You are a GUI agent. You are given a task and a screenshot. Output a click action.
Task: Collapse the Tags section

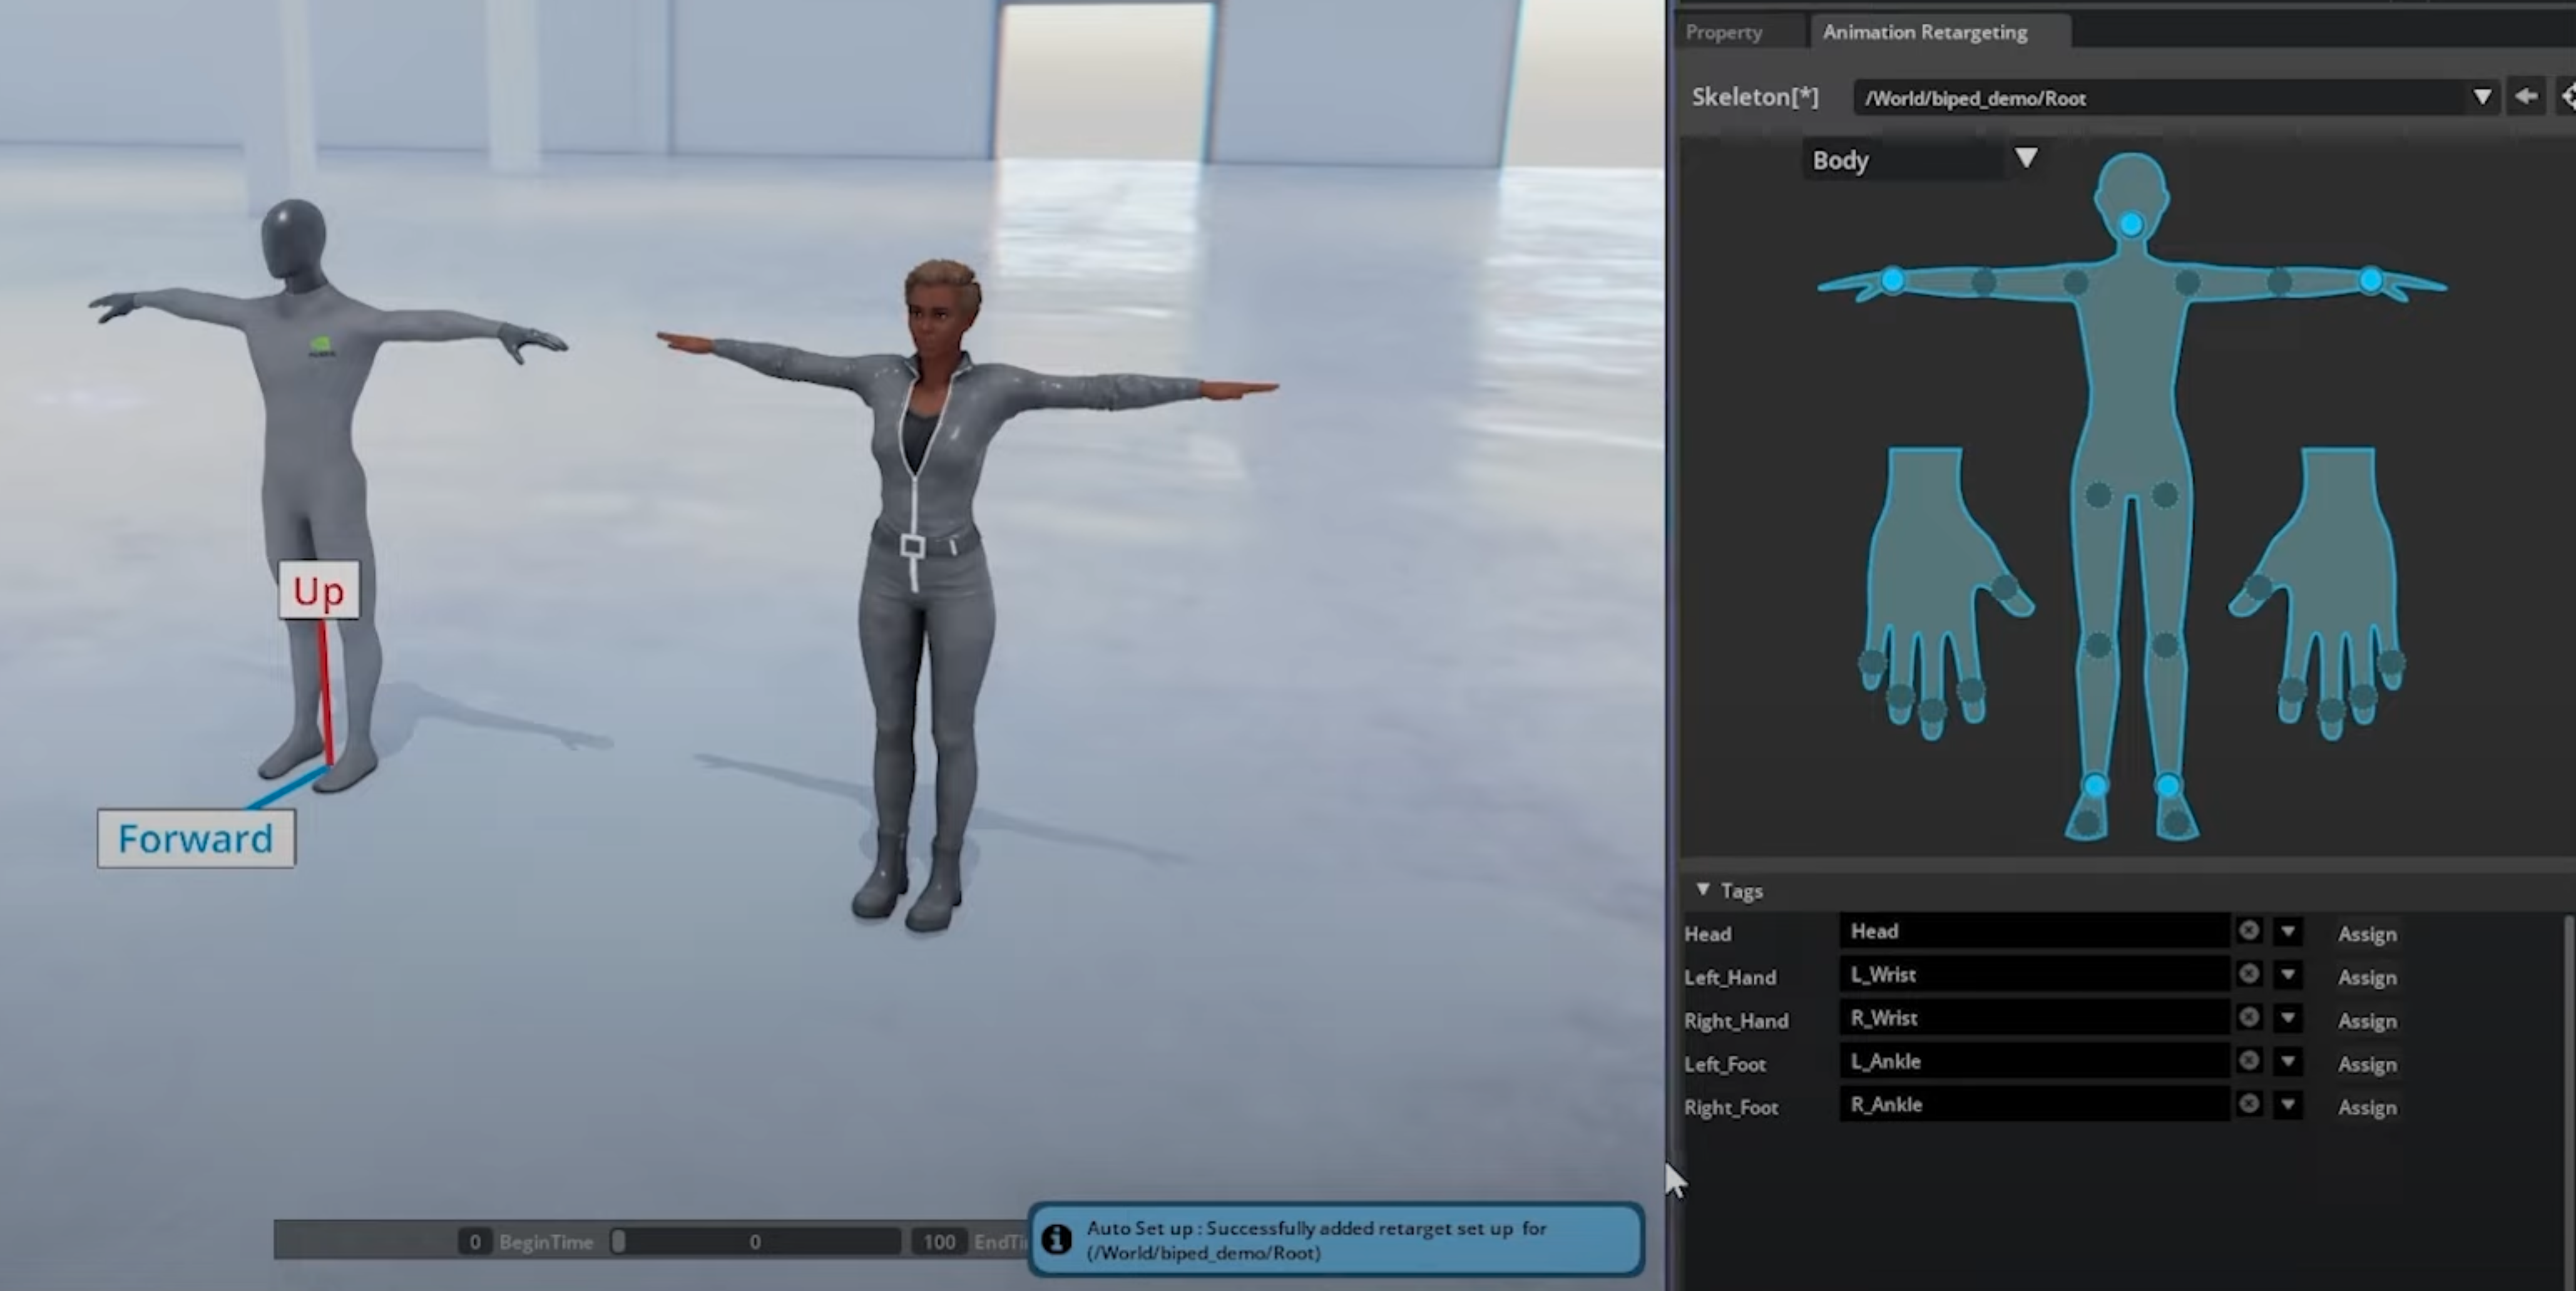pyautogui.click(x=1703, y=889)
